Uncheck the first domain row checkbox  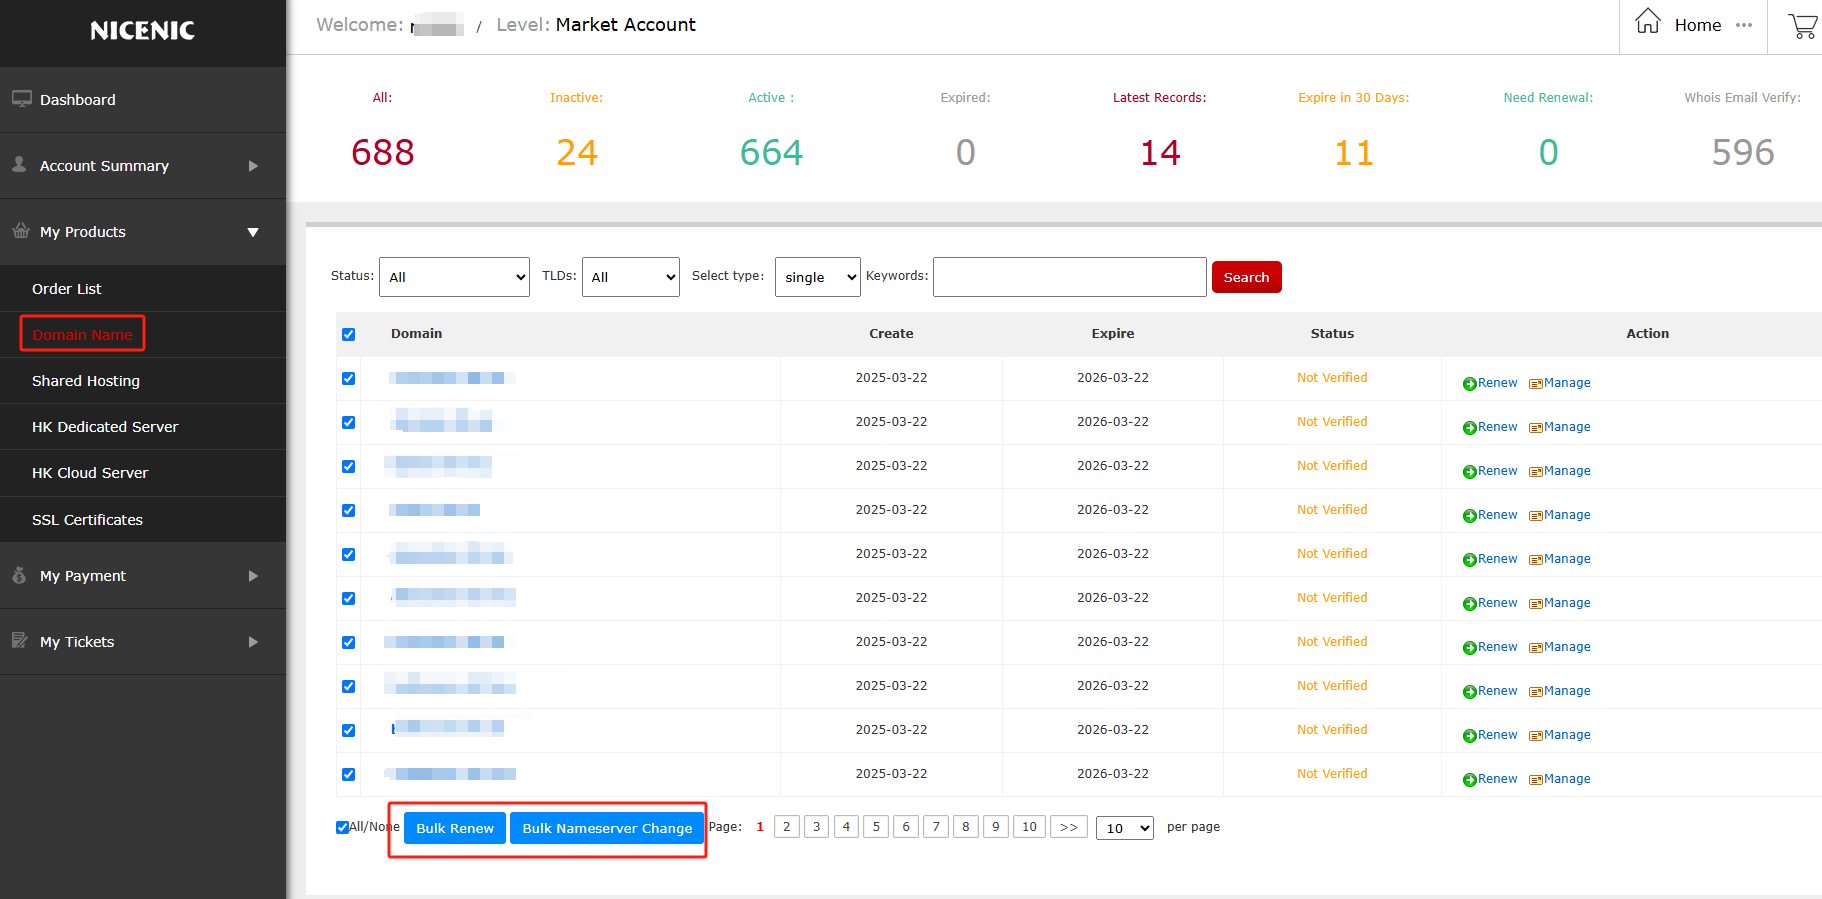coord(348,378)
